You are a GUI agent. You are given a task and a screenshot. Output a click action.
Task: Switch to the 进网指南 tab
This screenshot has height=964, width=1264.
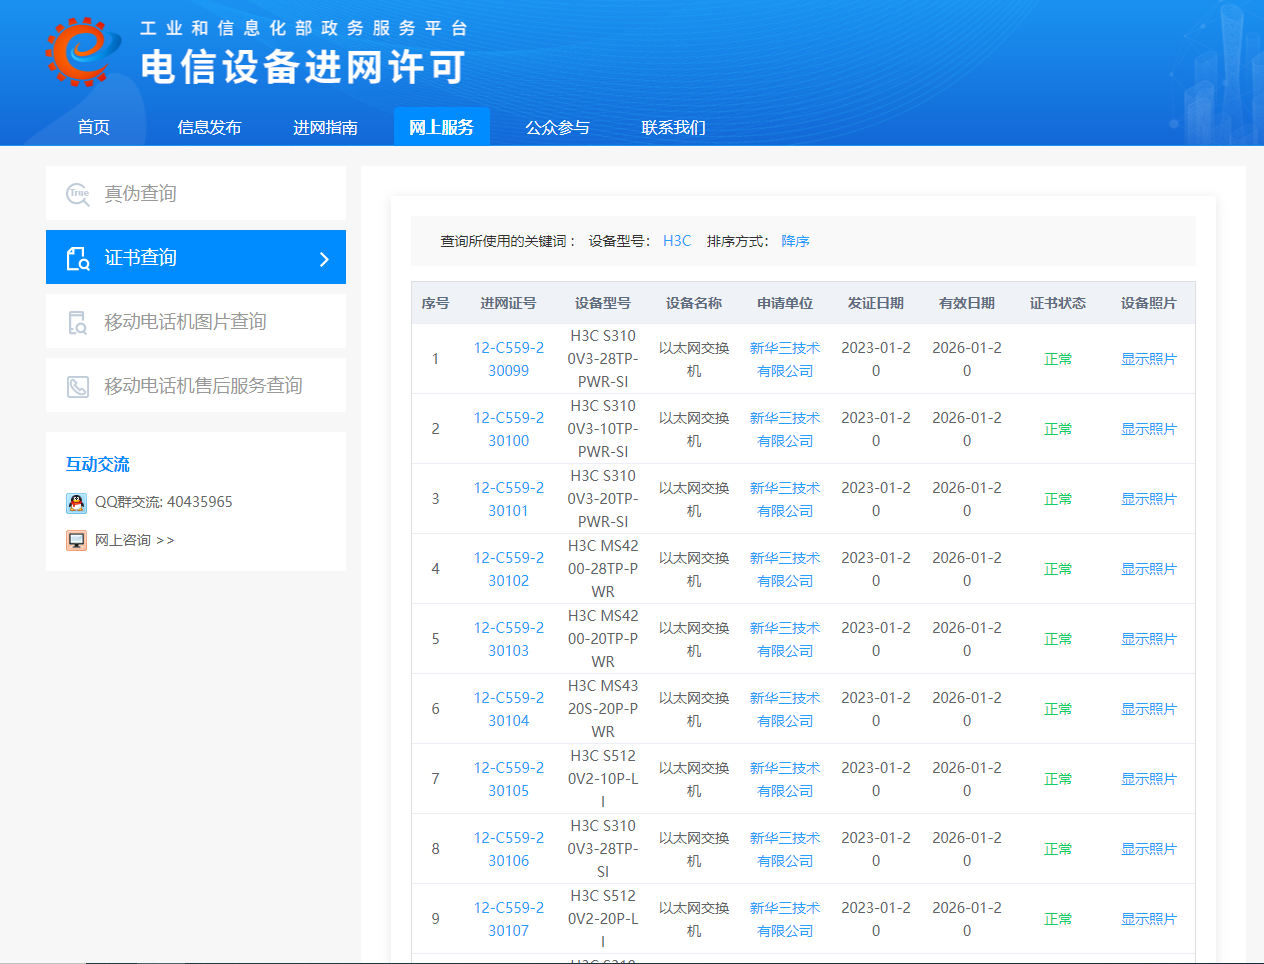click(325, 127)
